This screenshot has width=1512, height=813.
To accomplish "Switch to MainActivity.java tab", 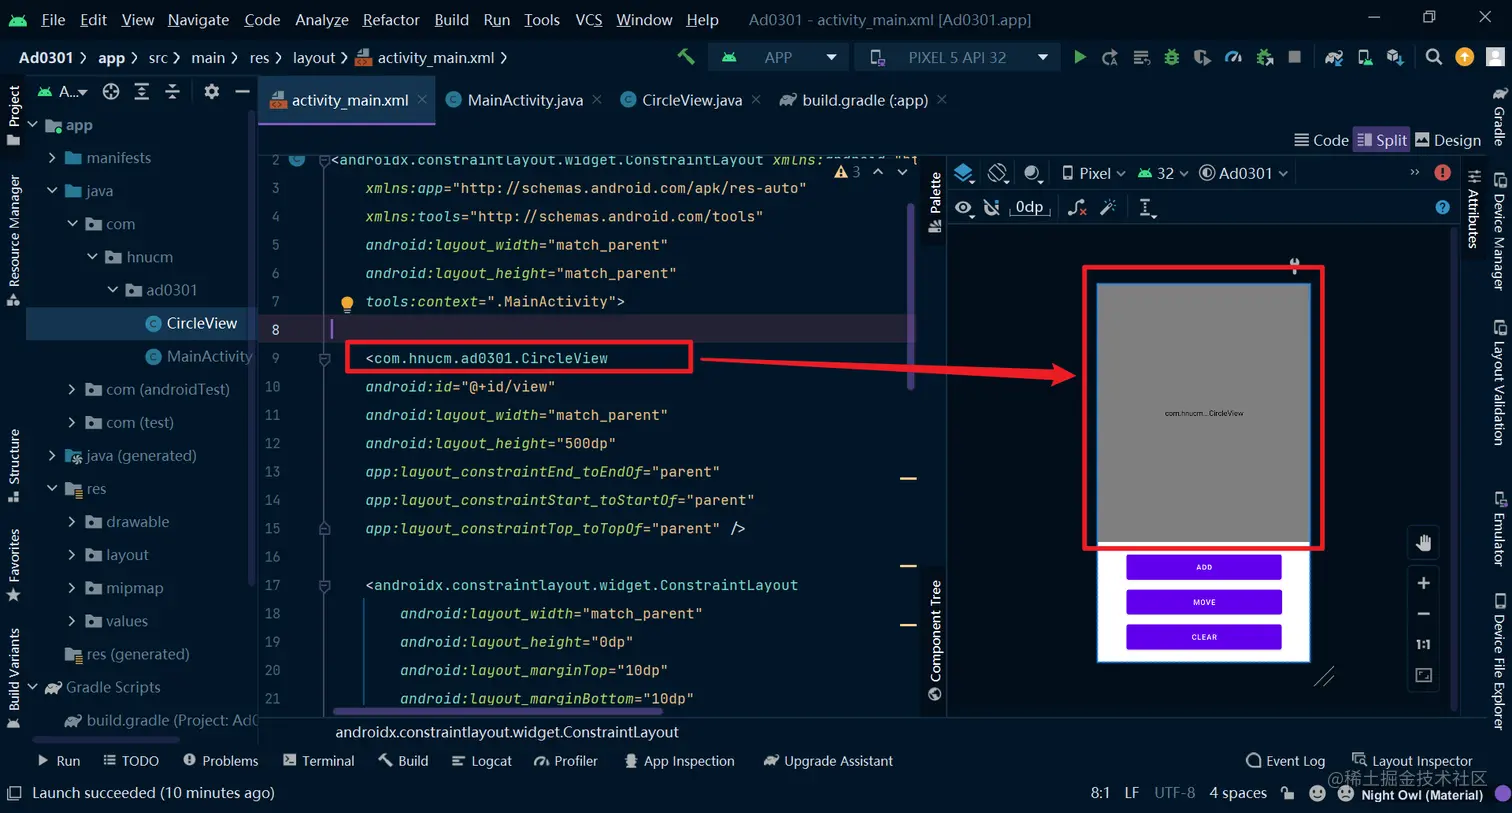I will [524, 100].
